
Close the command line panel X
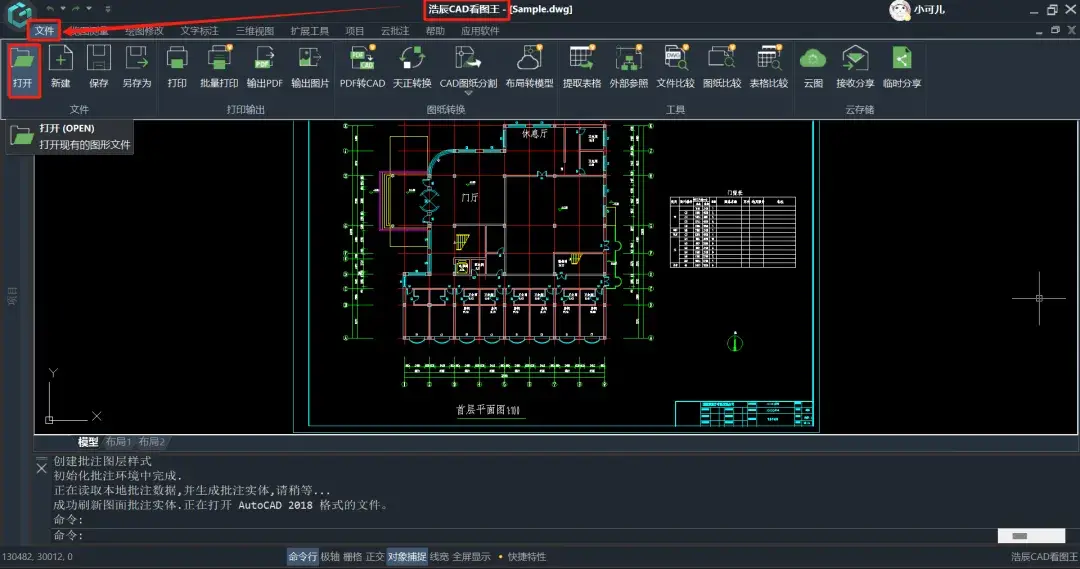coord(41,468)
